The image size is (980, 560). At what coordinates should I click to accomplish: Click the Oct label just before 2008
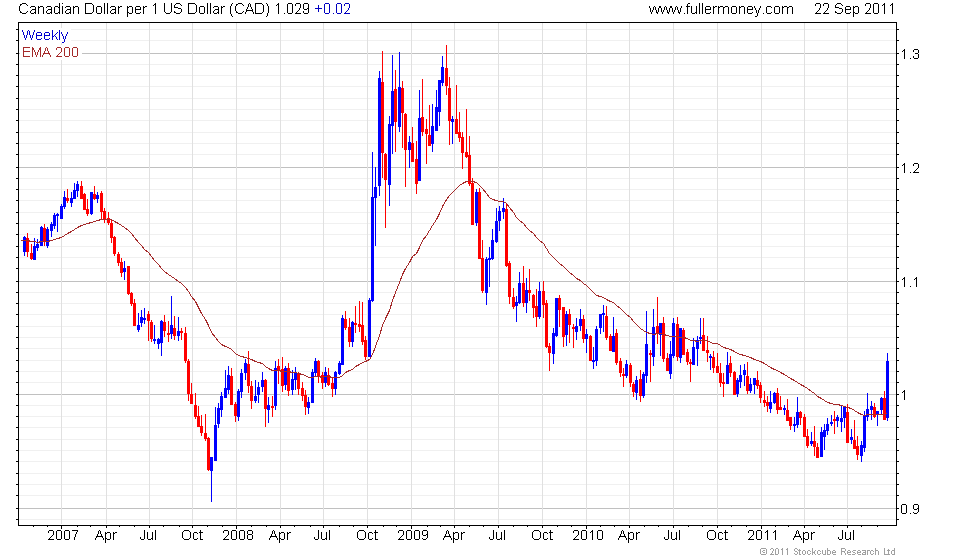point(192,536)
